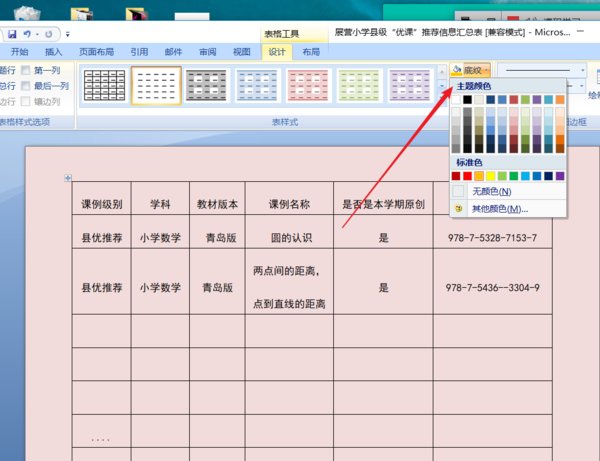600x461 pixels.
Task: Click the shading paint bucket icon
Action: [x=457, y=70]
